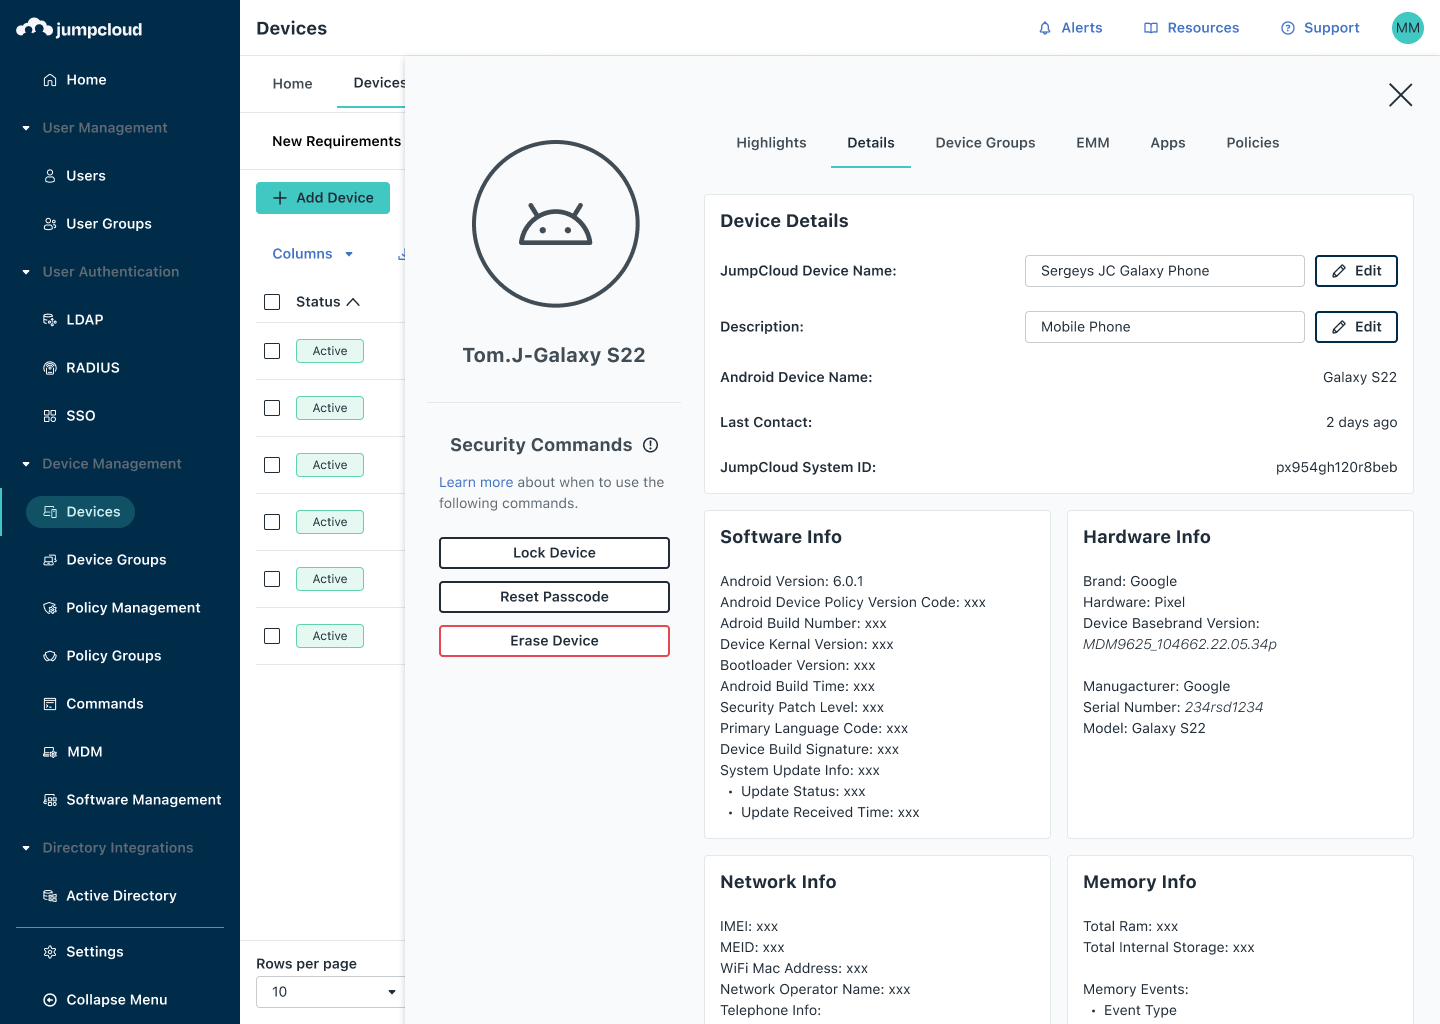Open the MM user avatar menu

[1408, 28]
